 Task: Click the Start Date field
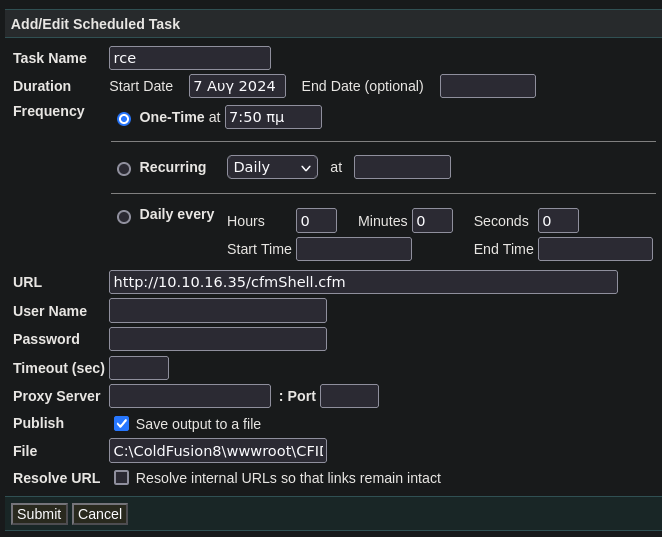pyautogui.click(x=237, y=86)
